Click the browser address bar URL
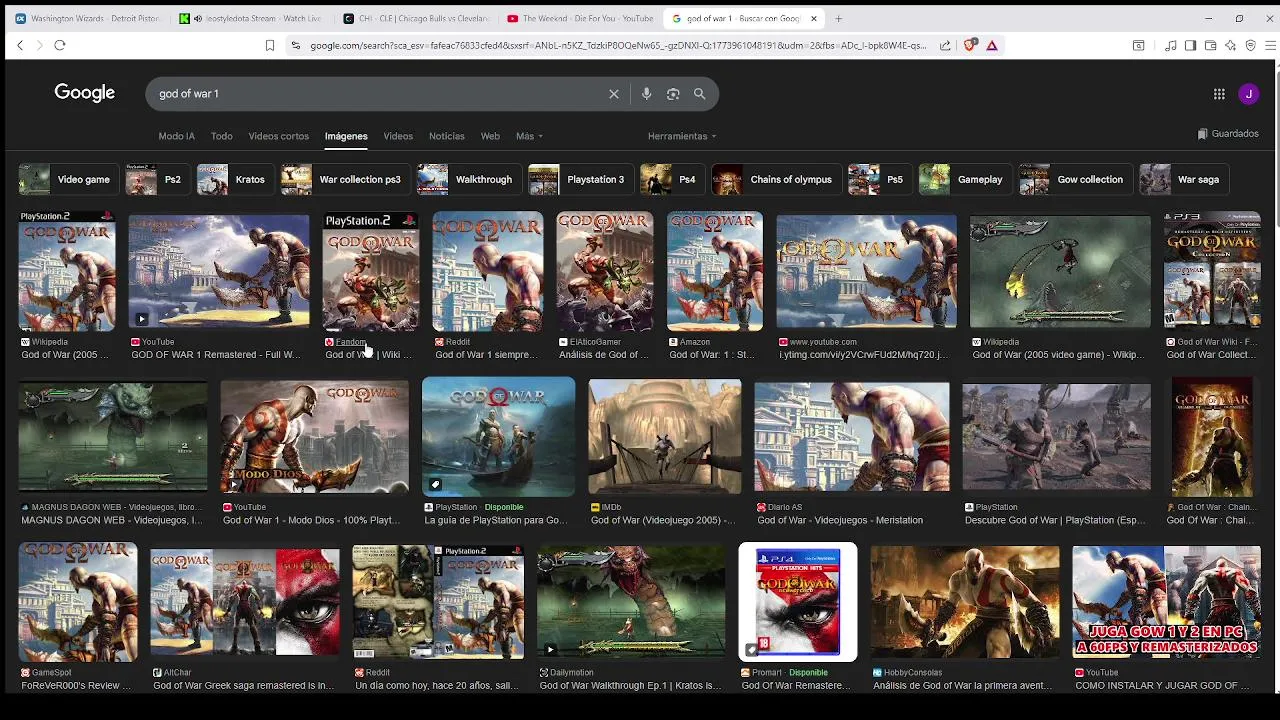The height and width of the screenshot is (720, 1280). [x=618, y=45]
